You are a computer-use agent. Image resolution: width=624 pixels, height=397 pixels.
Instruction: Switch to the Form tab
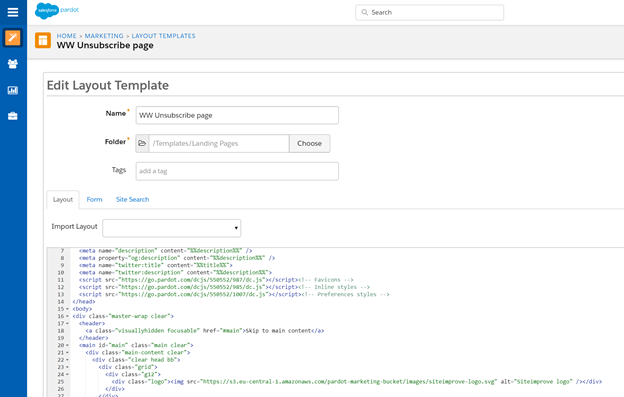pyautogui.click(x=94, y=199)
